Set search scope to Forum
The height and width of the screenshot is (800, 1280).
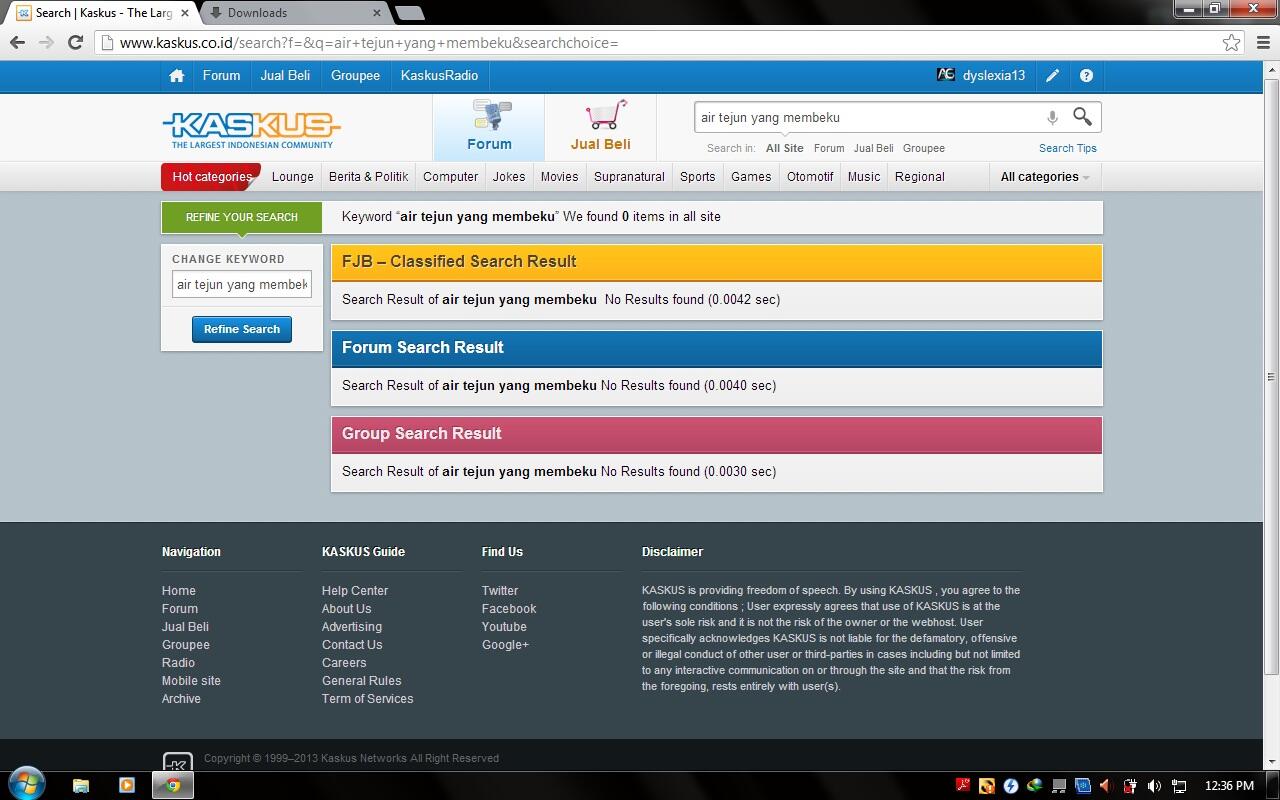tap(829, 148)
